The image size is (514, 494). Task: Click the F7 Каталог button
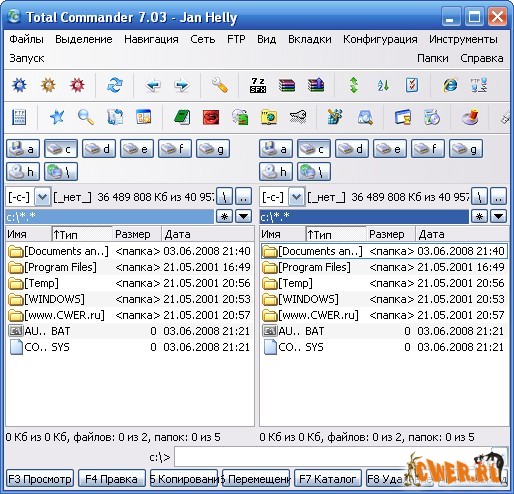click(328, 479)
